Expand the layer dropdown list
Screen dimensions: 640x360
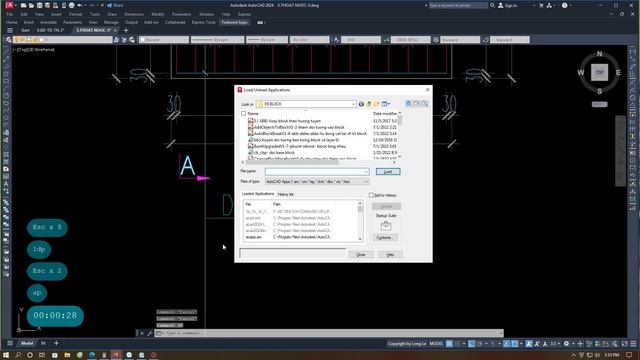click(x=63, y=40)
